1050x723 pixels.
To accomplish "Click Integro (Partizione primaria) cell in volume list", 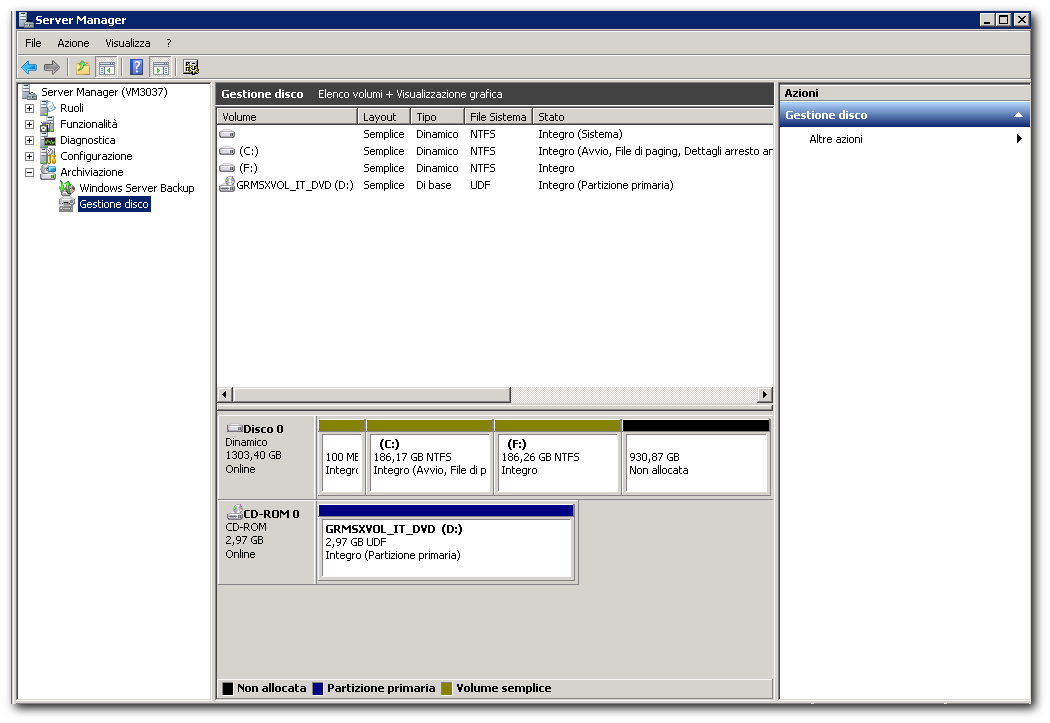I will pos(606,185).
